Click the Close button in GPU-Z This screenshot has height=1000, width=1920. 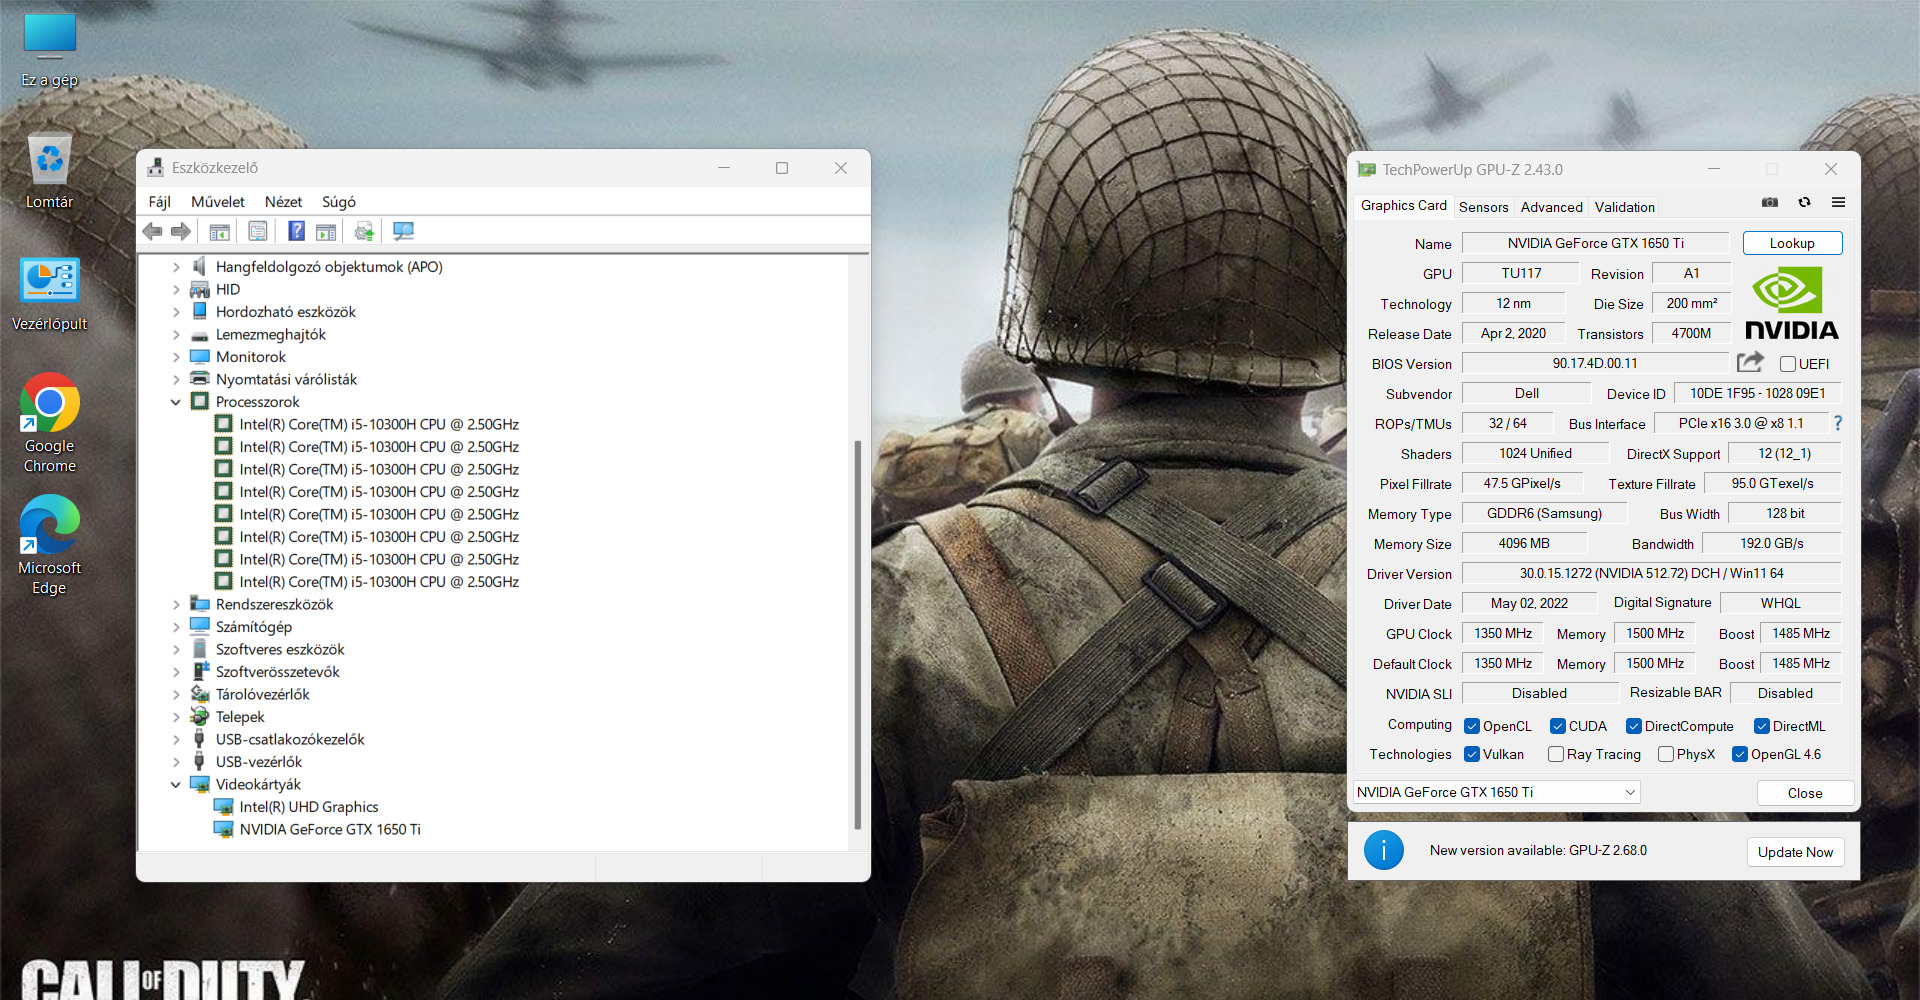pyautogui.click(x=1805, y=793)
